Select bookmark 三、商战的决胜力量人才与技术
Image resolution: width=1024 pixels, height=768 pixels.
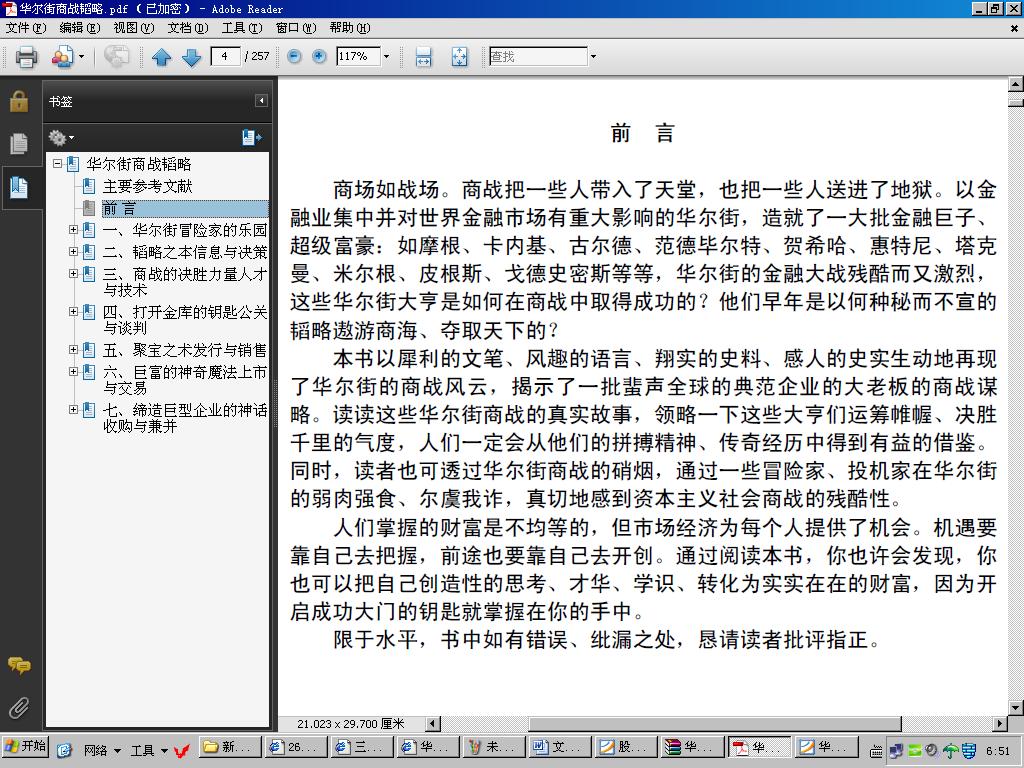(x=185, y=282)
